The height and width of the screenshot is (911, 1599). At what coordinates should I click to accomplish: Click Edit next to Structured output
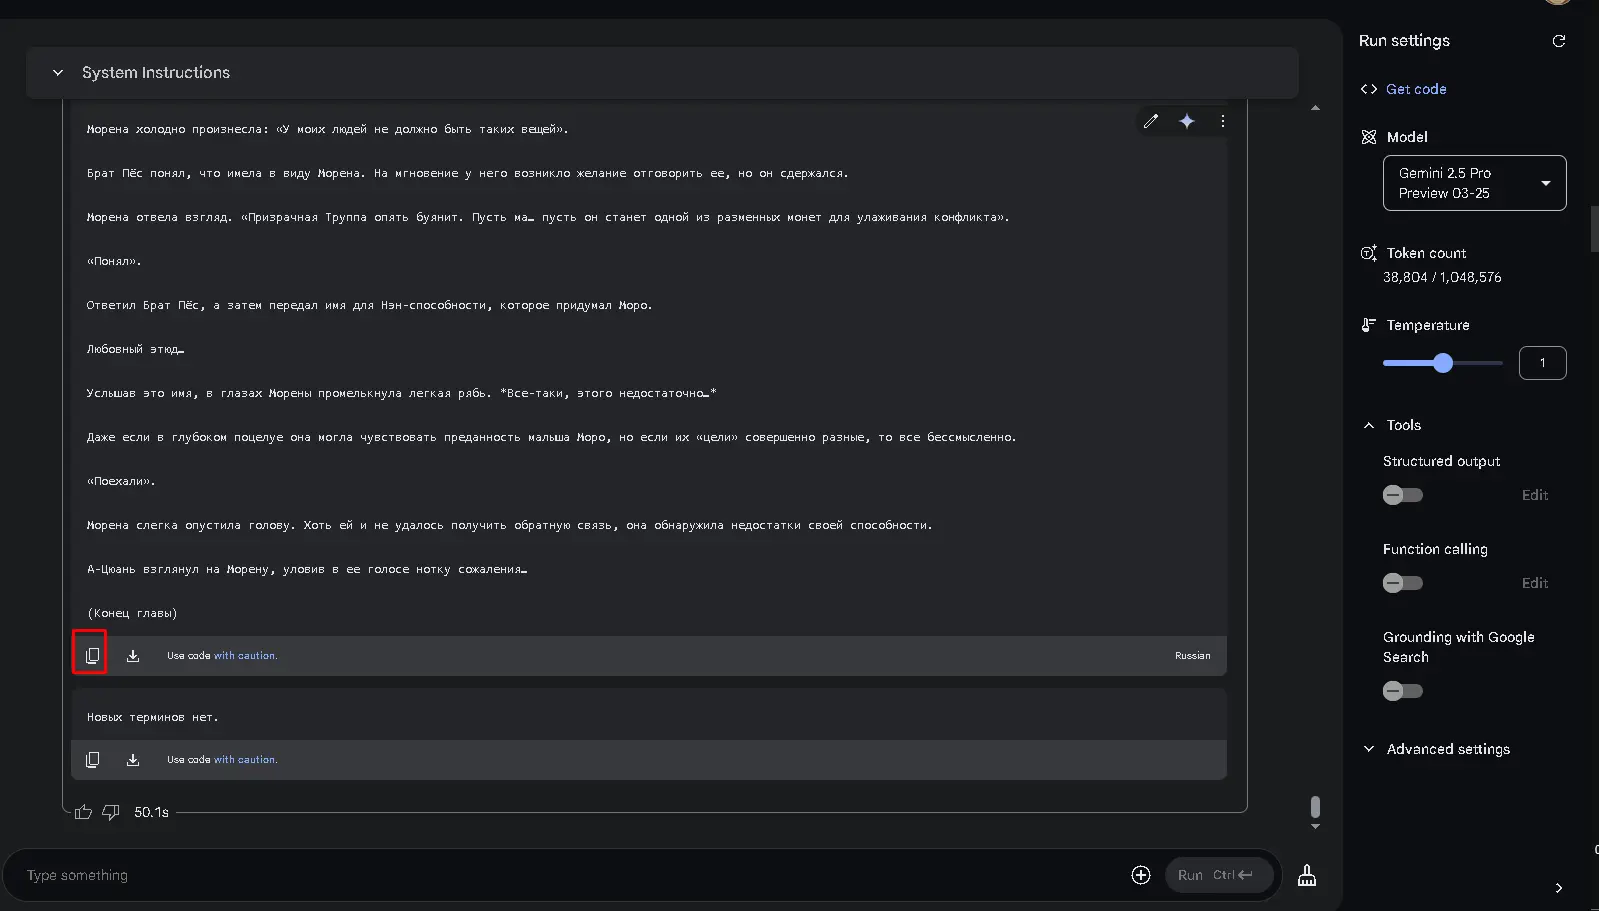pyautogui.click(x=1535, y=495)
